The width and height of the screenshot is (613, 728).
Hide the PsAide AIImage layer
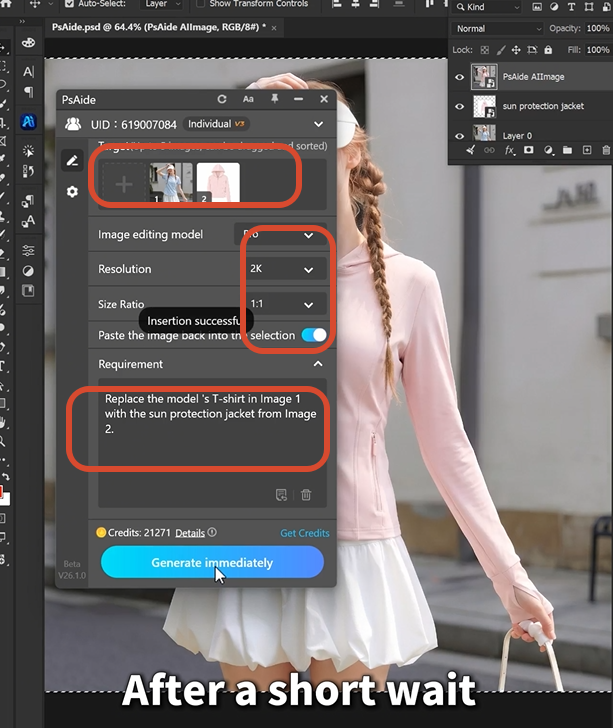459,77
